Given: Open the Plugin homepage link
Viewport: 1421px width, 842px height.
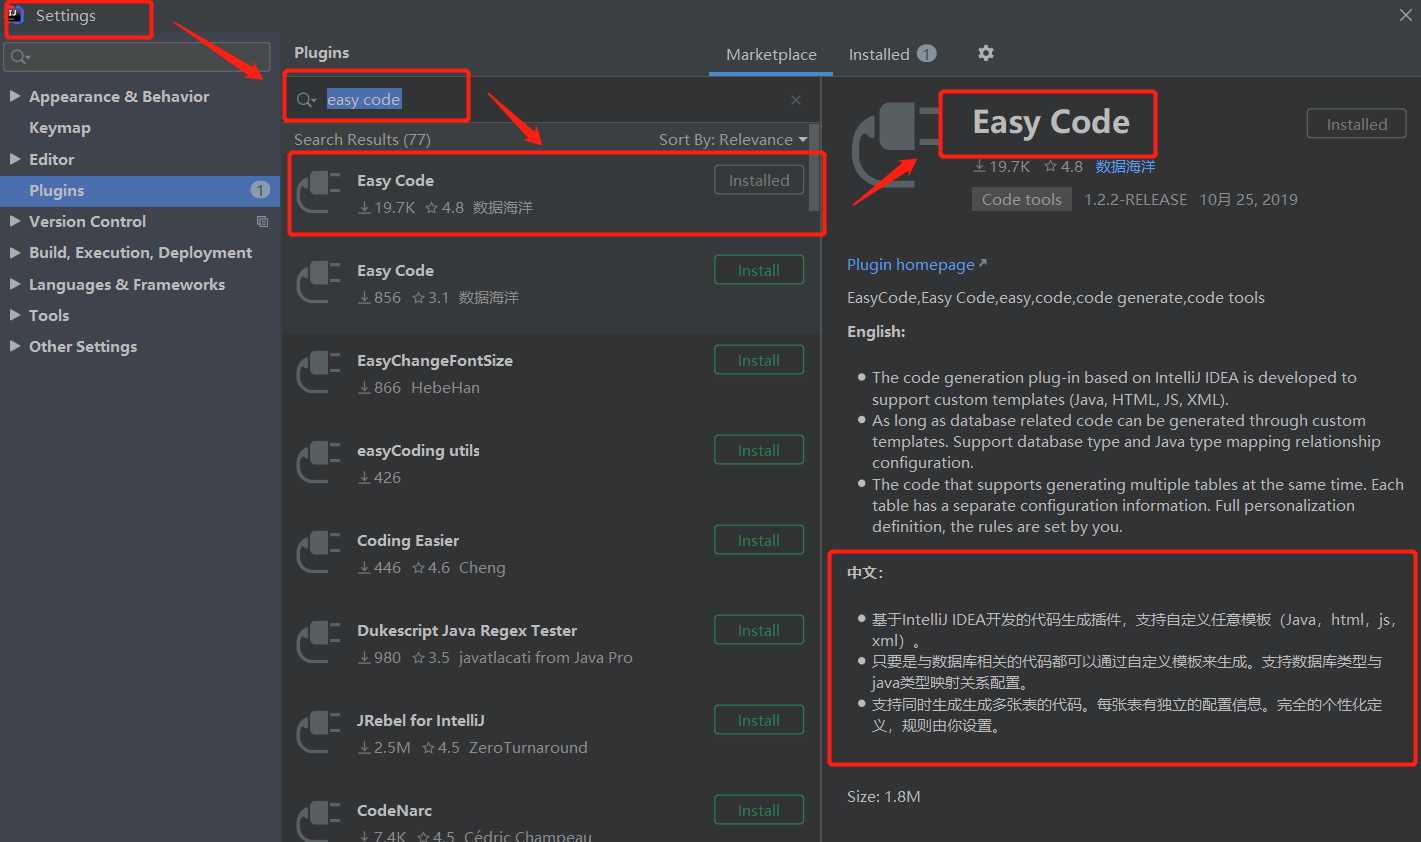Looking at the screenshot, I should coord(916,264).
